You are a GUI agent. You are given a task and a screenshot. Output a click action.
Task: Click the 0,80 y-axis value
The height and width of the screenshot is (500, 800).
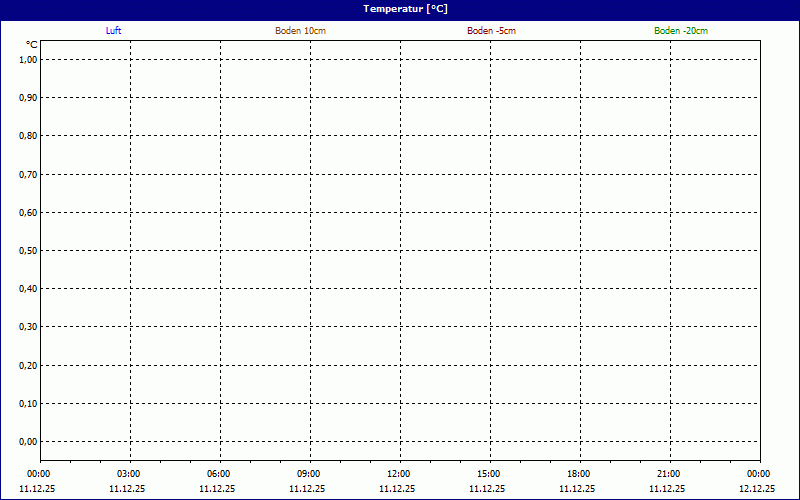tap(28, 136)
